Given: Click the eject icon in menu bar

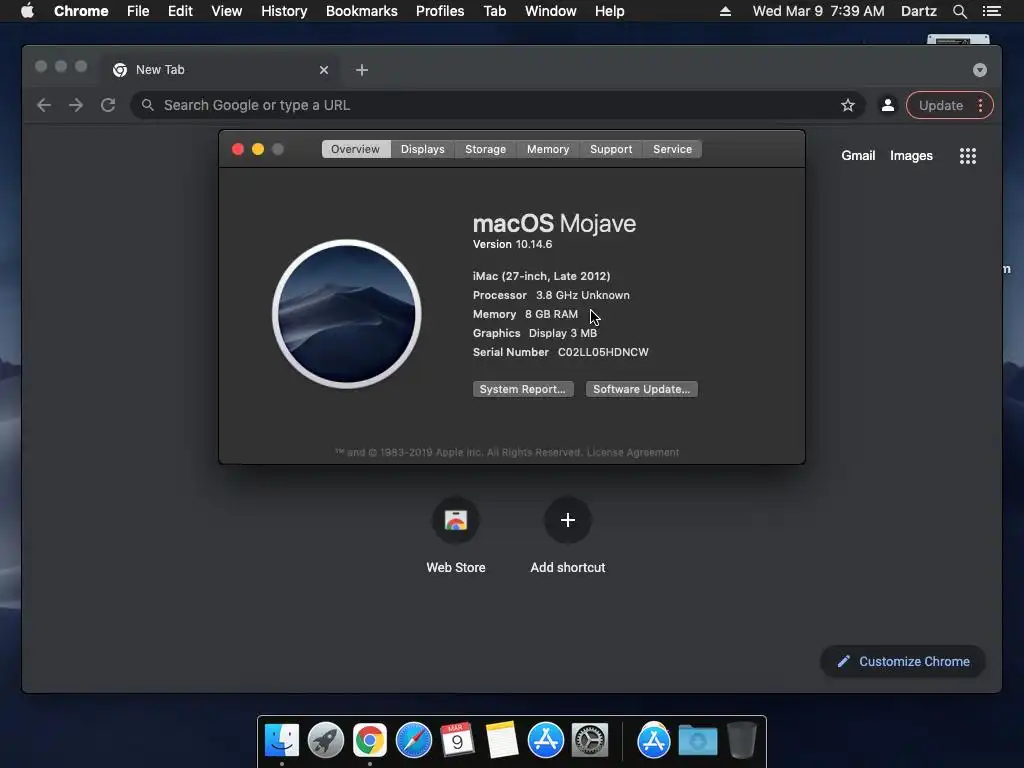Looking at the screenshot, I should click(725, 11).
